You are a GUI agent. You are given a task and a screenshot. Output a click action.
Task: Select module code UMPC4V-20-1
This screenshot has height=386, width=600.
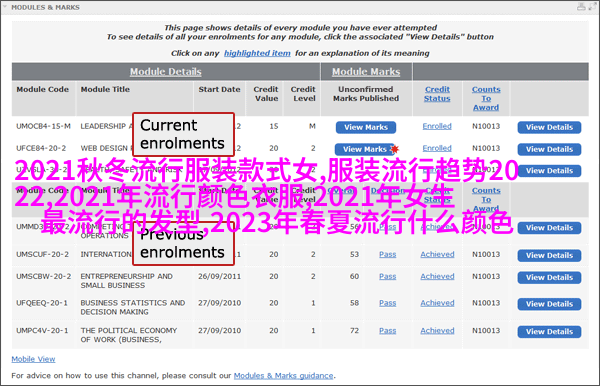pos(42,331)
